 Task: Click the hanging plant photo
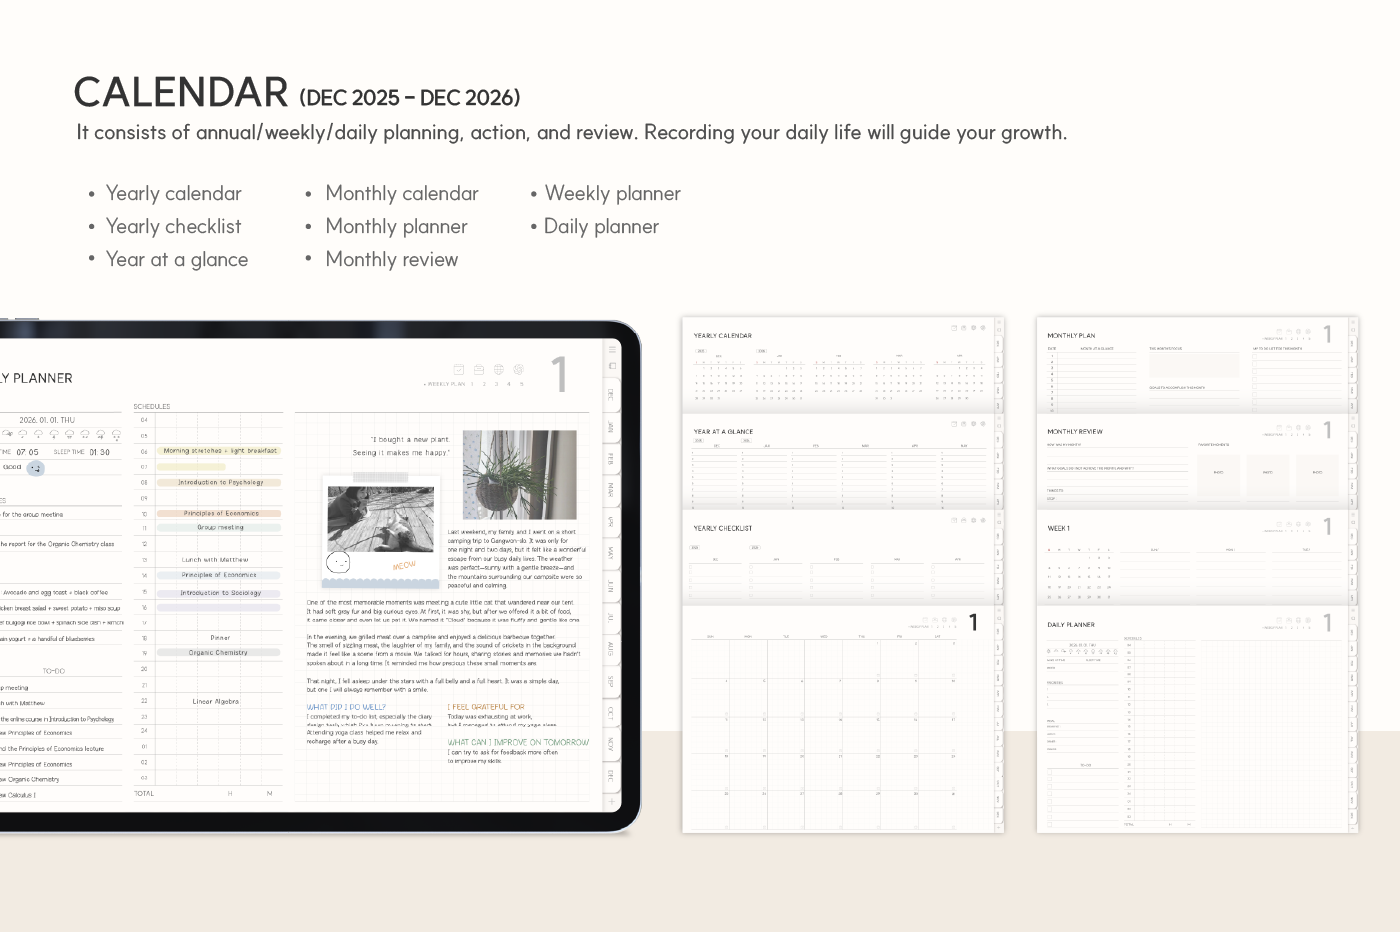click(519, 475)
